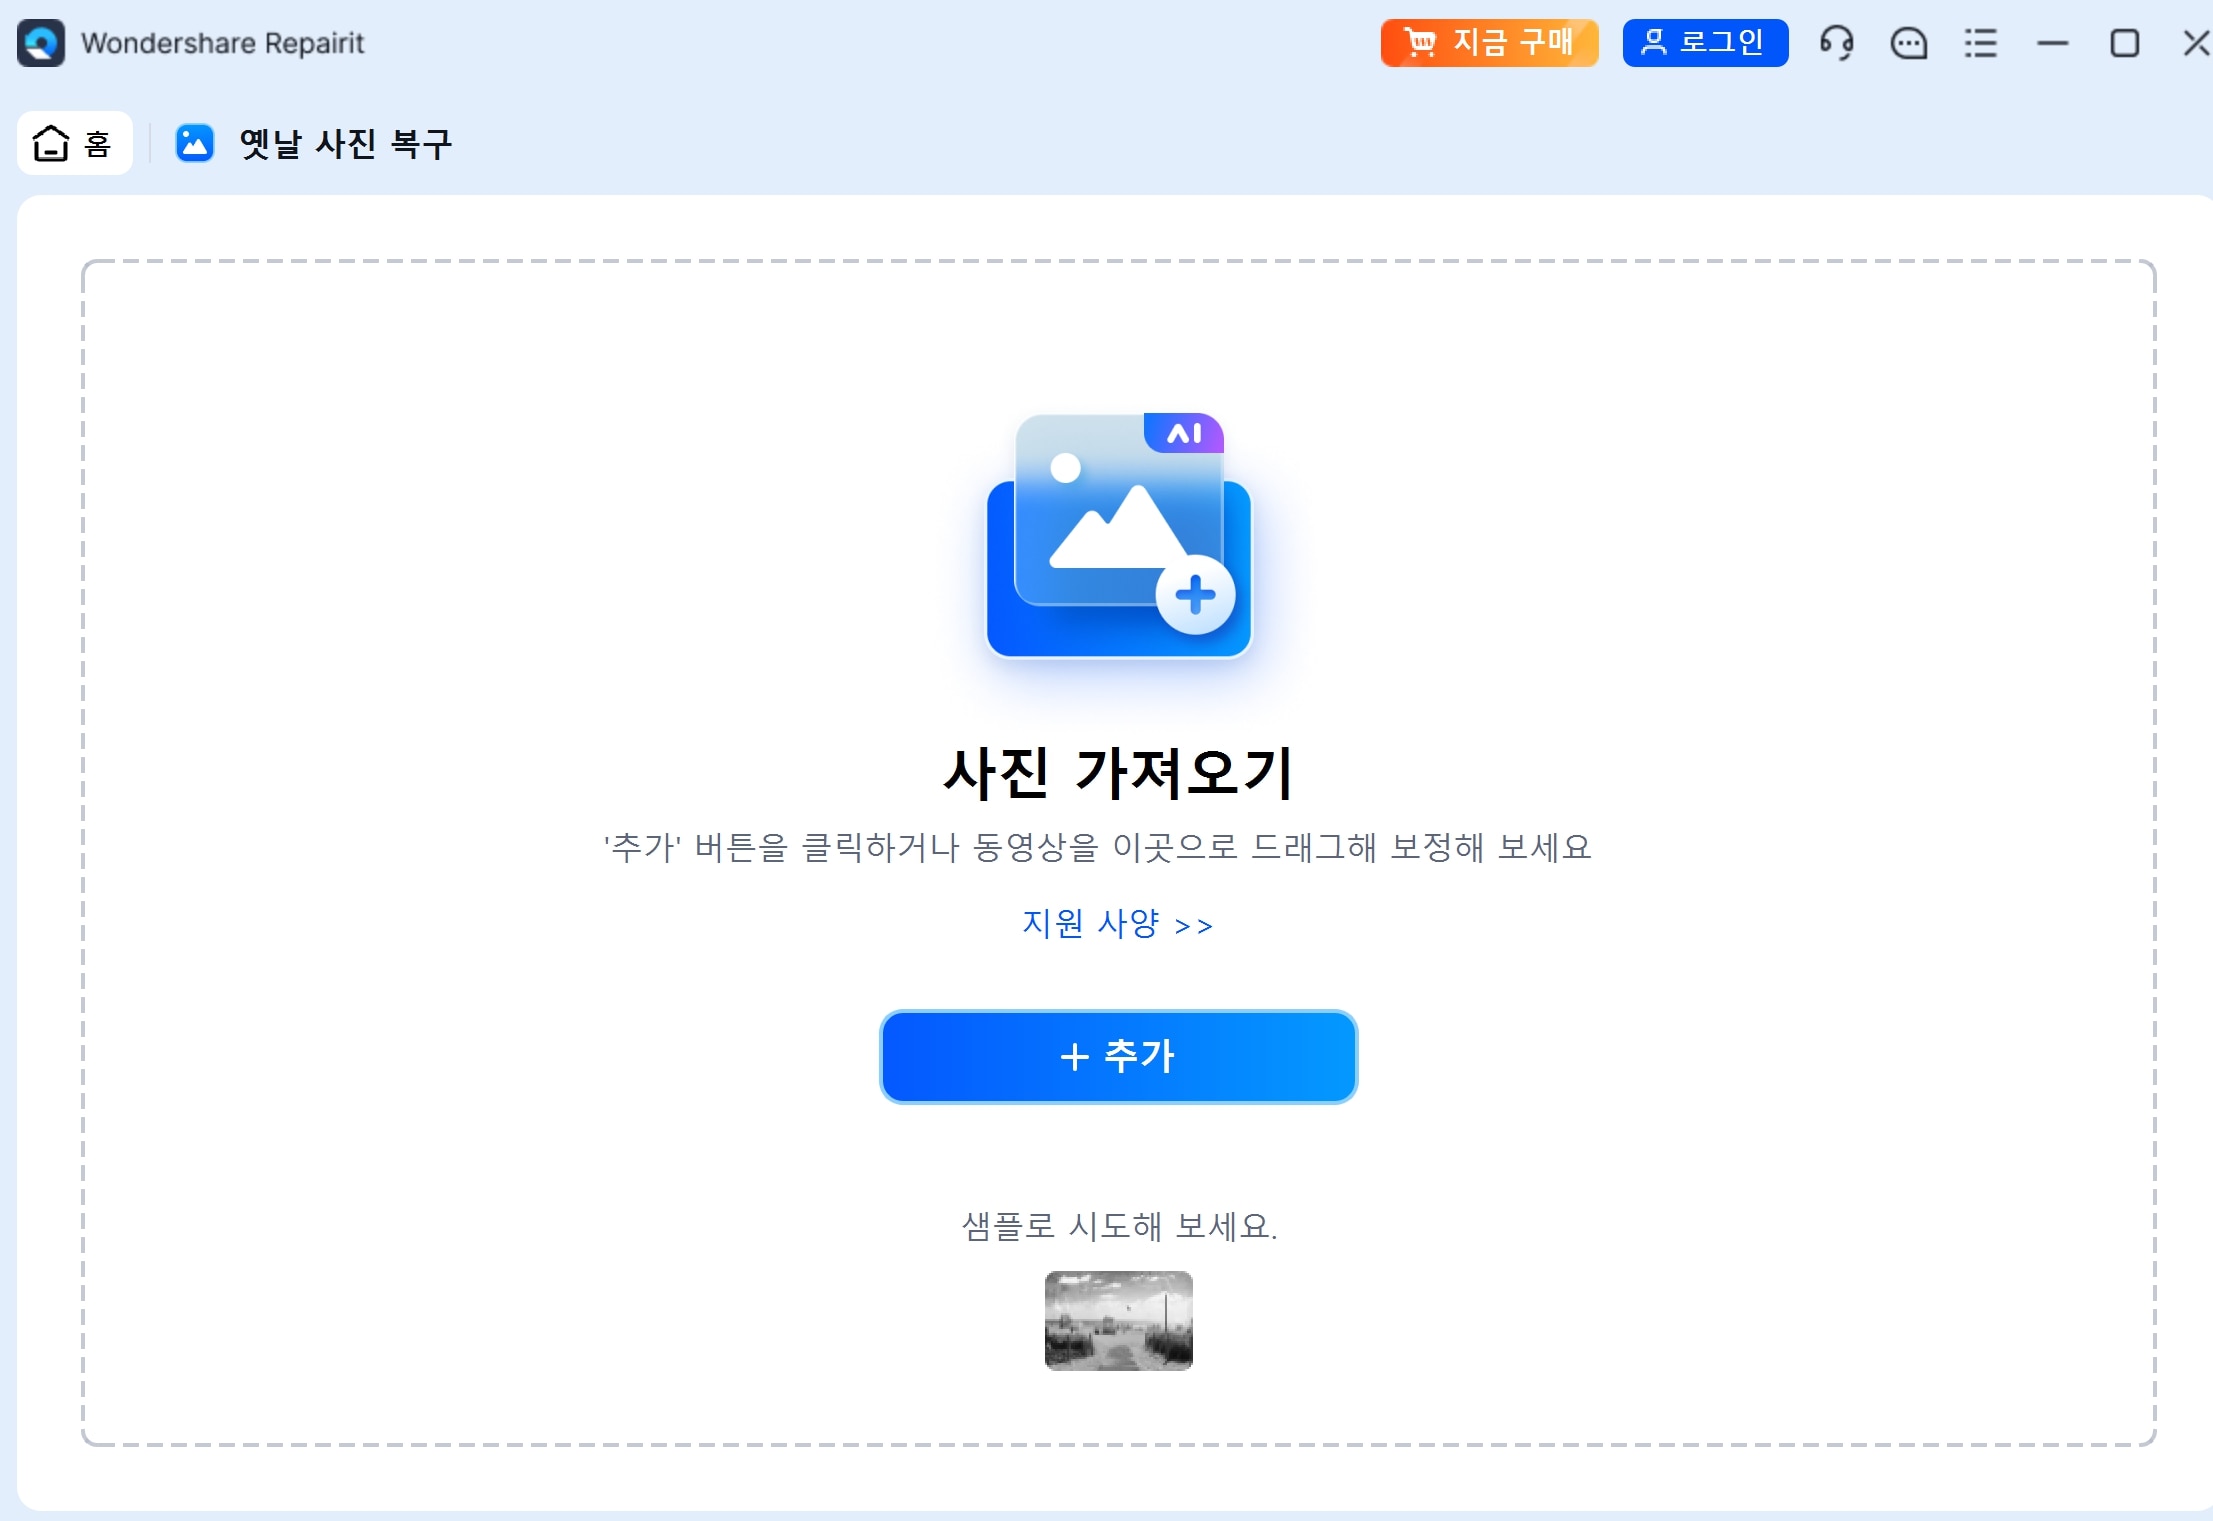Screen dimensions: 2213x1521
Task: Click the shopping cart icon on 지금 구매
Action: pyautogui.click(x=1420, y=42)
